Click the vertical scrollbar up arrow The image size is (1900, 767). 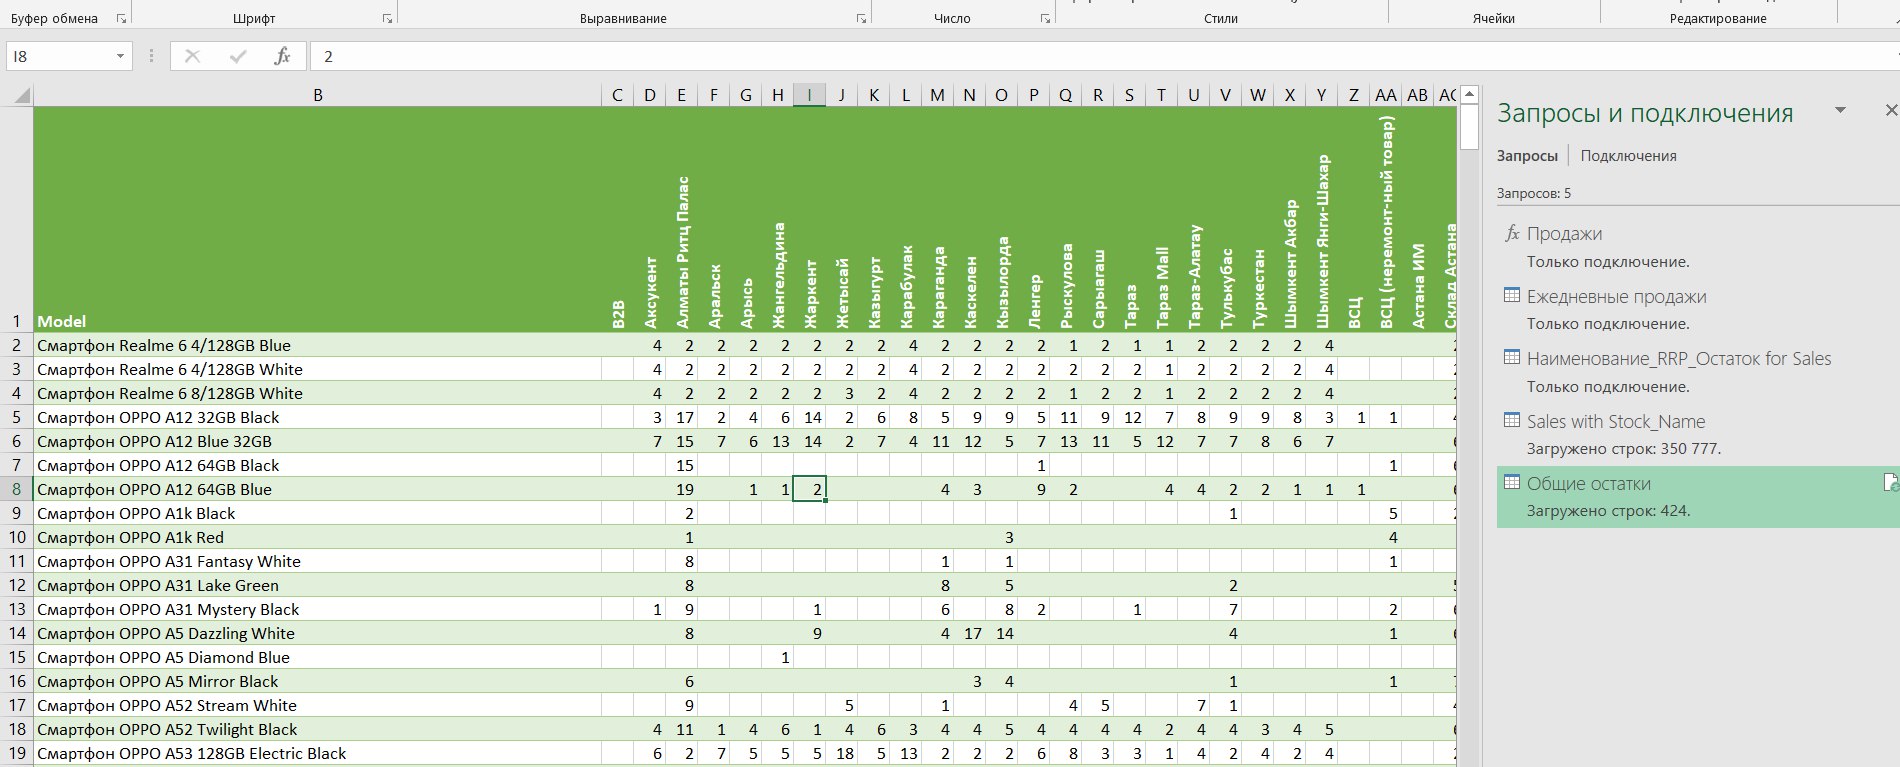click(1469, 95)
